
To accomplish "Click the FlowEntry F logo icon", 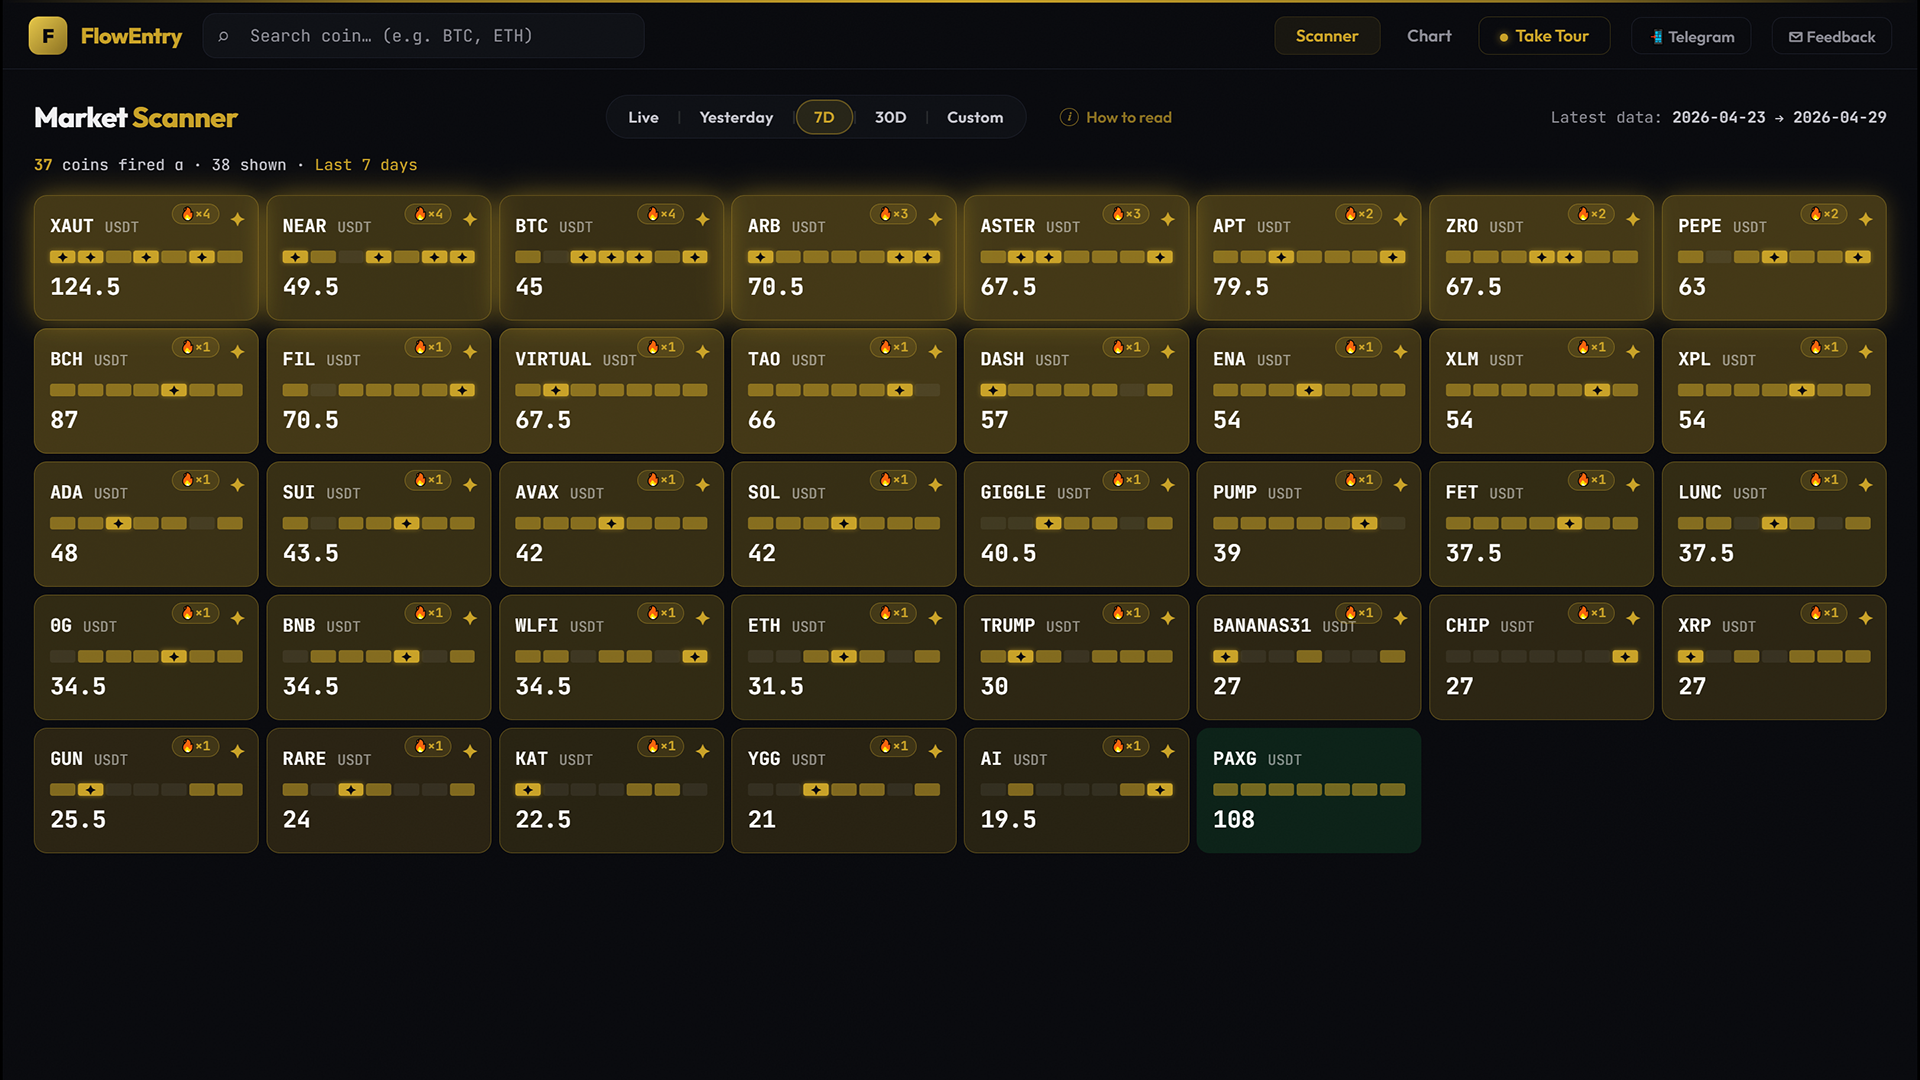I will tap(48, 36).
